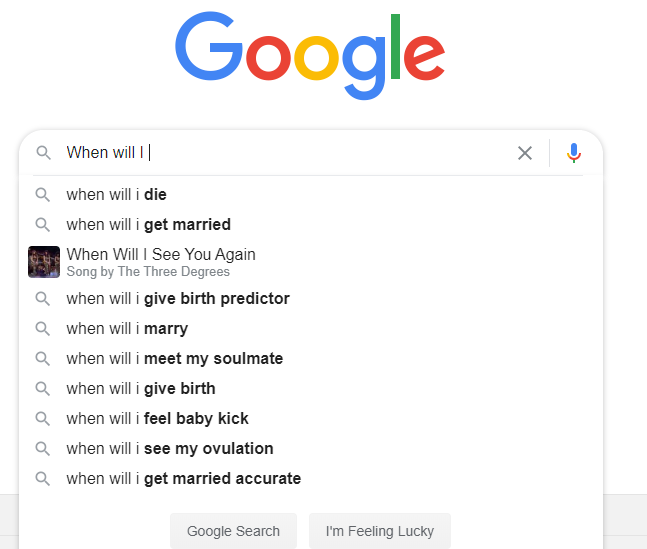Click magnifier icon beside 'when will i die'
Screen dimensions: 647x549
[x=43, y=195]
